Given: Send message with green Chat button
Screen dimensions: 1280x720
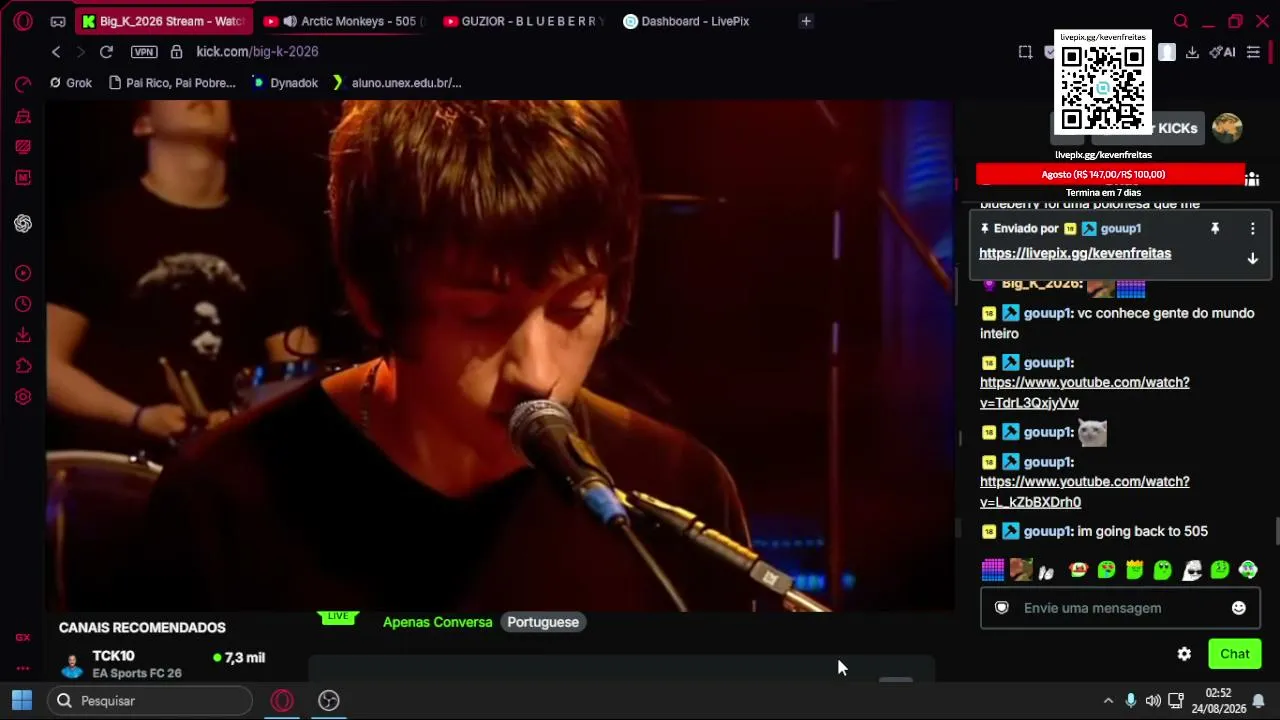Looking at the screenshot, I should 1234,654.
